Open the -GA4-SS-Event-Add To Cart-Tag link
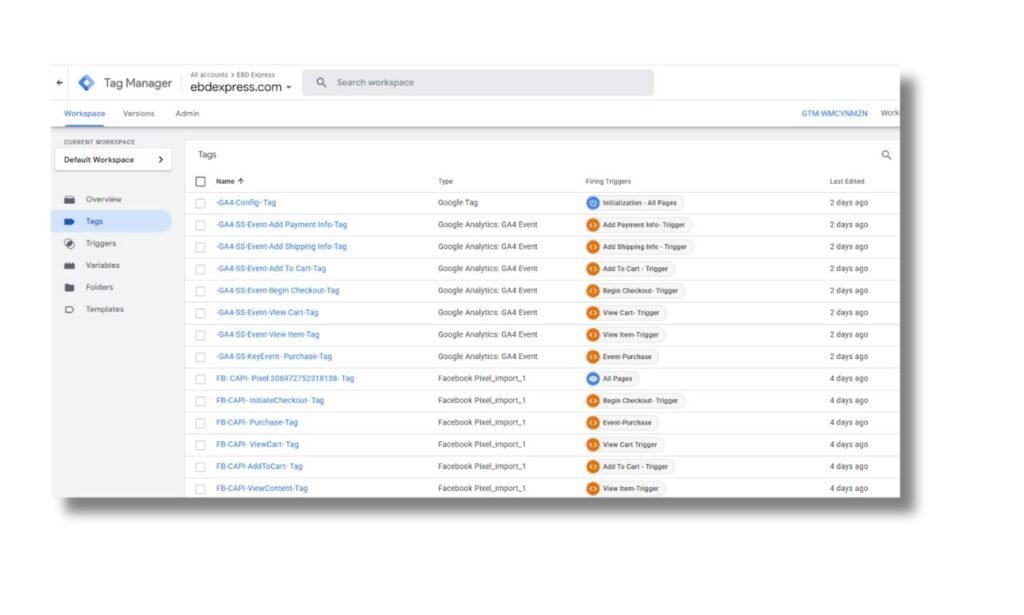 click(271, 269)
